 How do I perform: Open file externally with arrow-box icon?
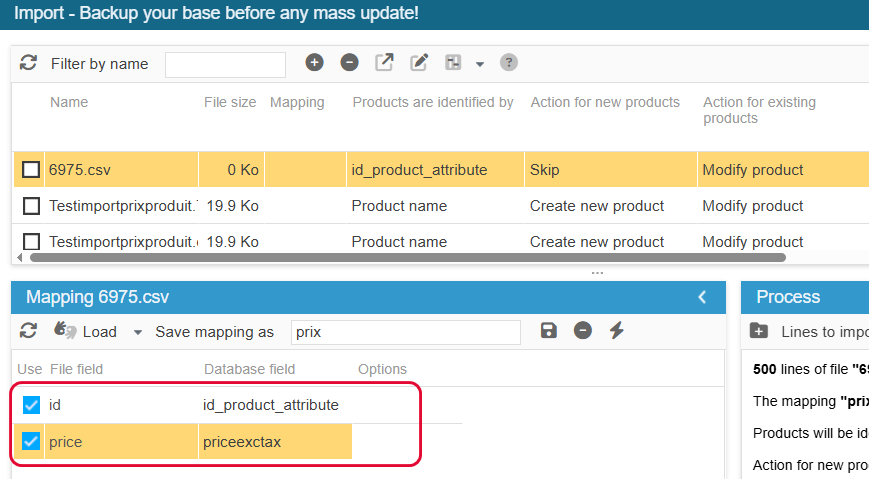pos(384,63)
